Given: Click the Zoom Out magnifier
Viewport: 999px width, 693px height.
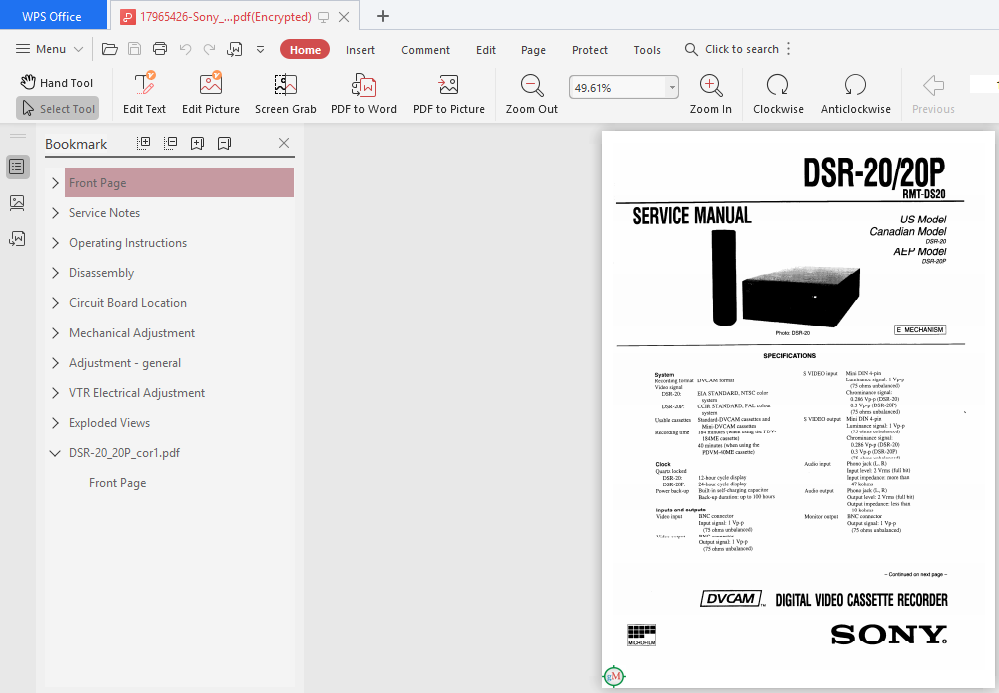Looking at the screenshot, I should tap(531, 93).
